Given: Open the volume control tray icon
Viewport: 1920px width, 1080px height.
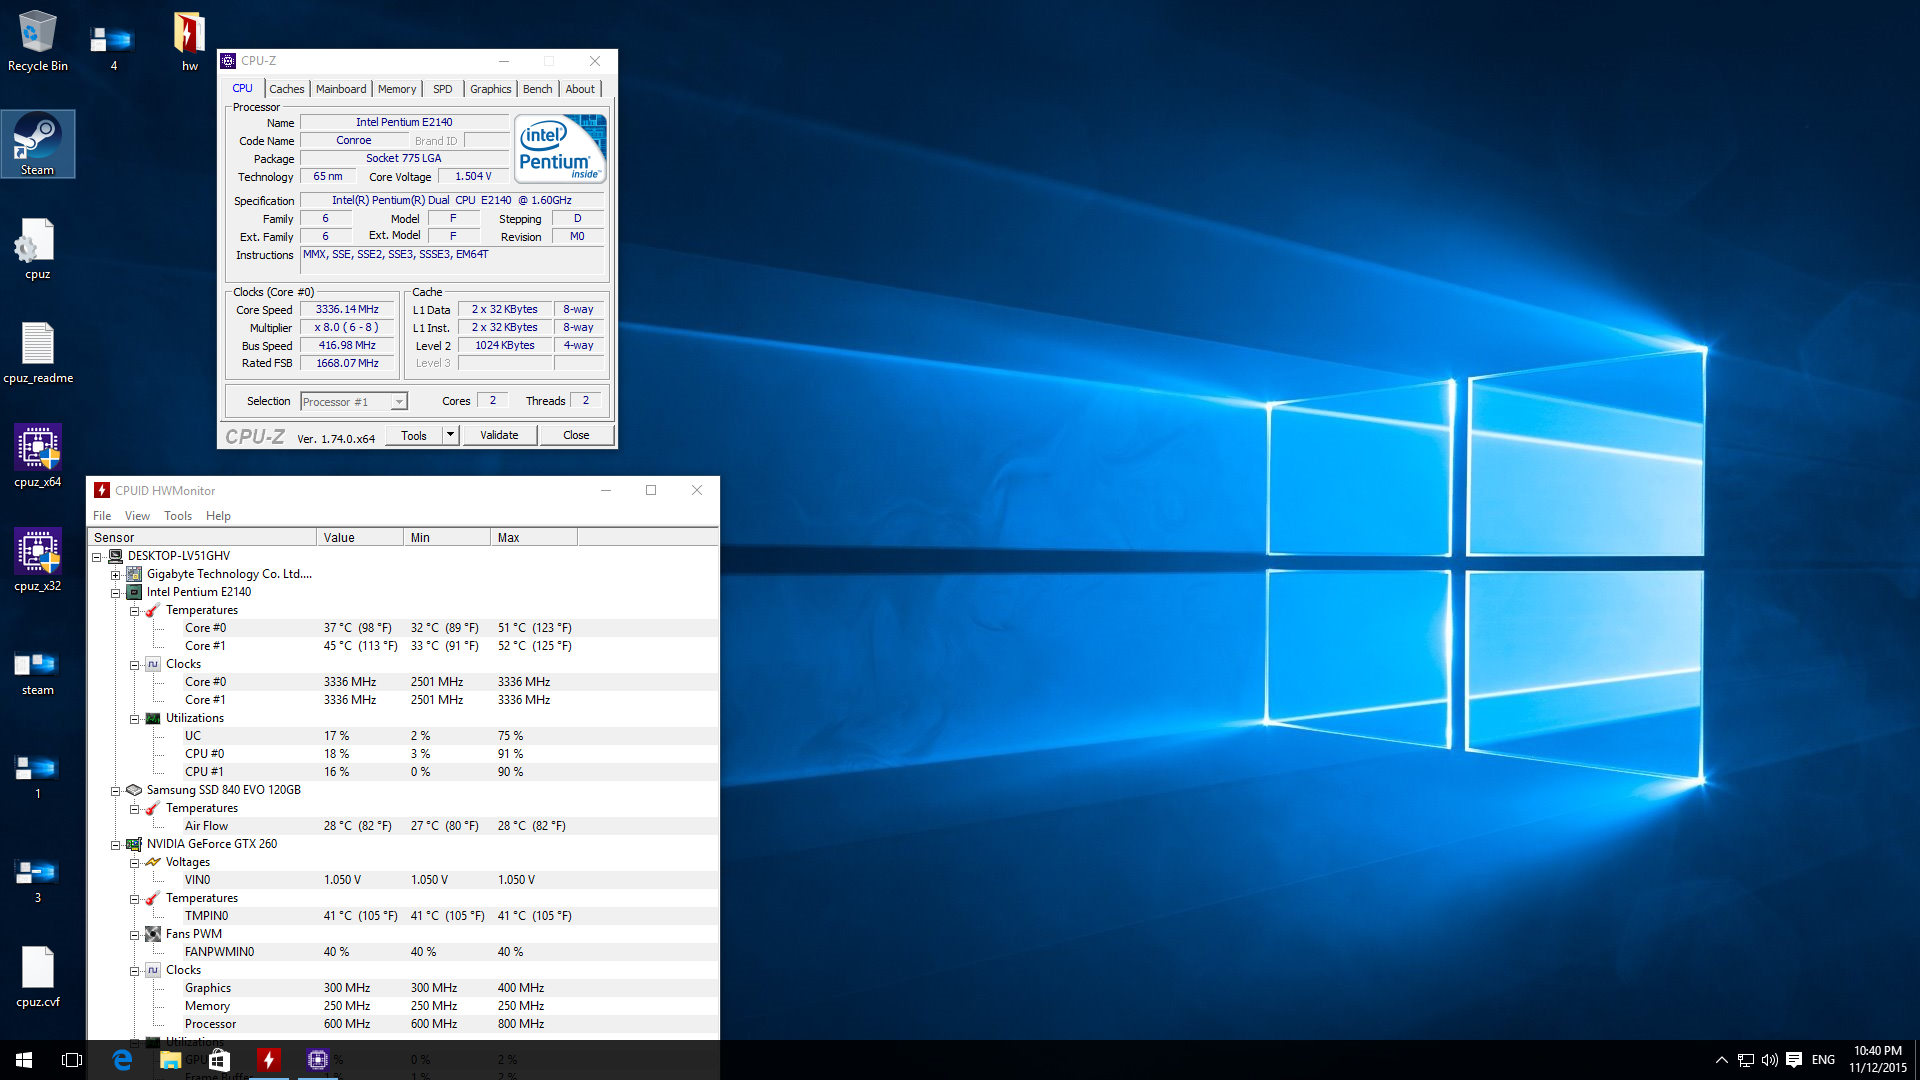Looking at the screenshot, I should click(1770, 1060).
